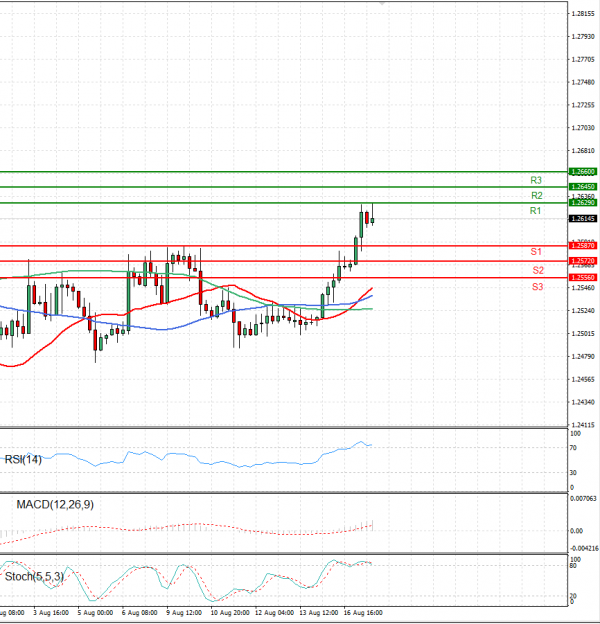
Task: Click the RSI(14) indicator label
Action: pos(23,460)
